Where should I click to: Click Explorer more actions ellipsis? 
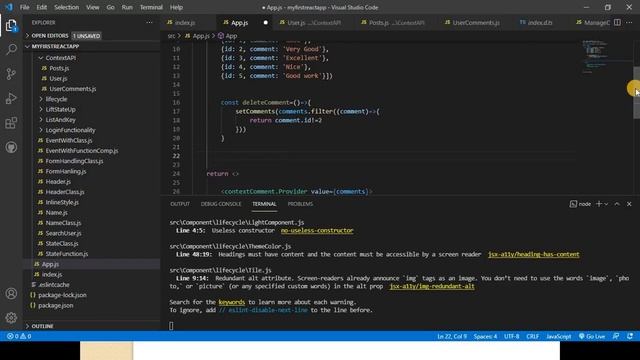point(149,22)
